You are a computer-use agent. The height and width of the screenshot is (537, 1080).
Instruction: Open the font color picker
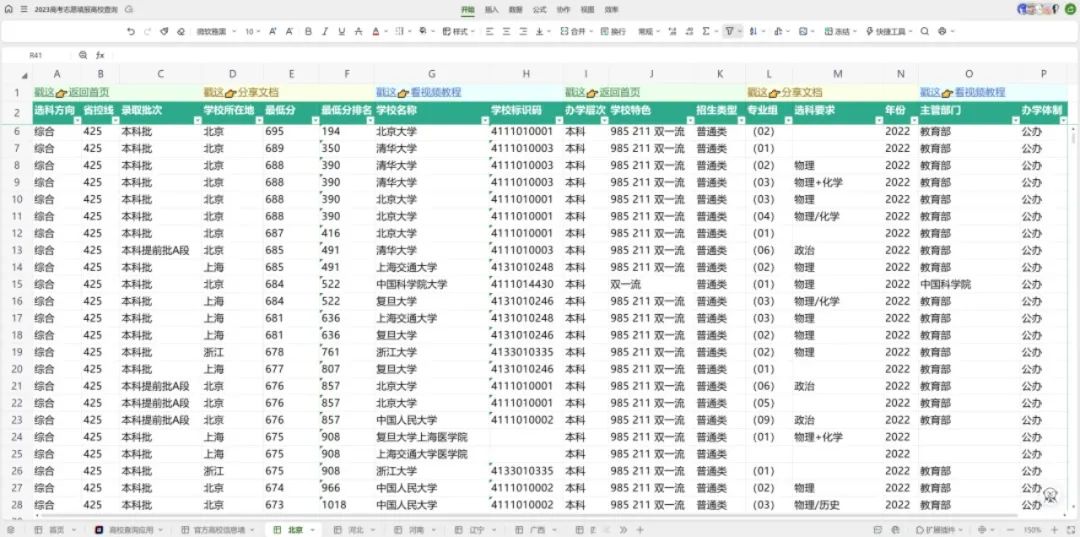[x=375, y=32]
